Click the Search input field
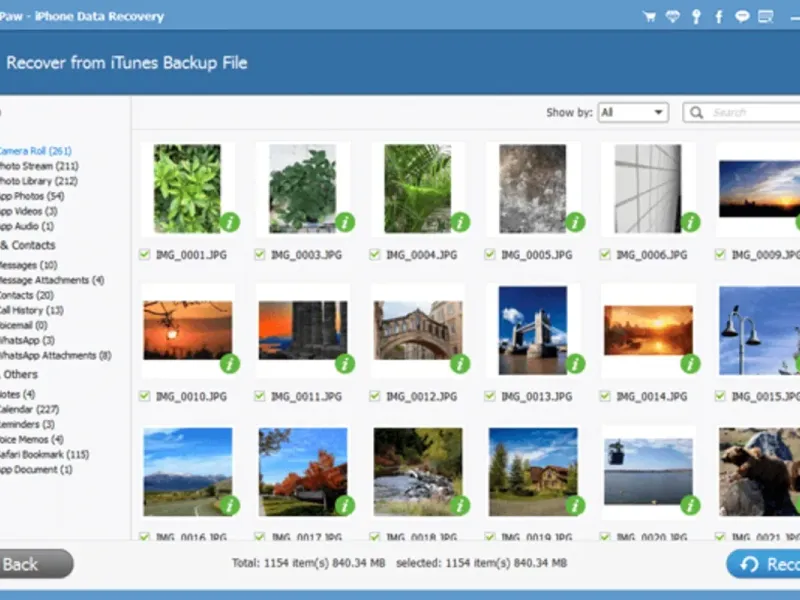Image resolution: width=800 pixels, height=600 pixels. (742, 112)
